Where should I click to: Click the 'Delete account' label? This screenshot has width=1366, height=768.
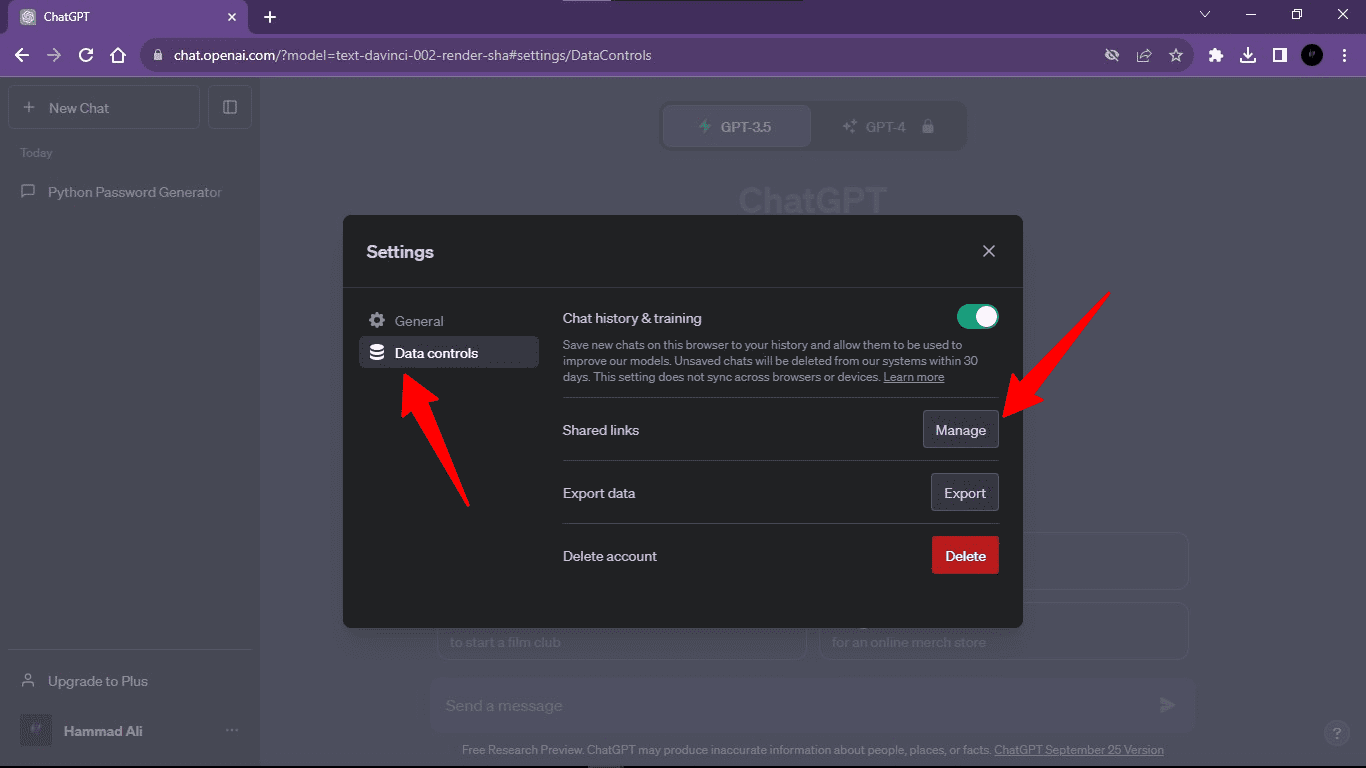[610, 556]
